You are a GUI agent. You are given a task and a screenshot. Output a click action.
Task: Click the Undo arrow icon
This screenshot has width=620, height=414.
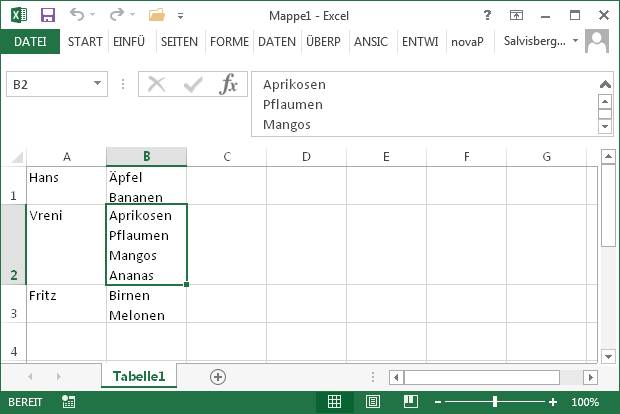pyautogui.click(x=77, y=15)
